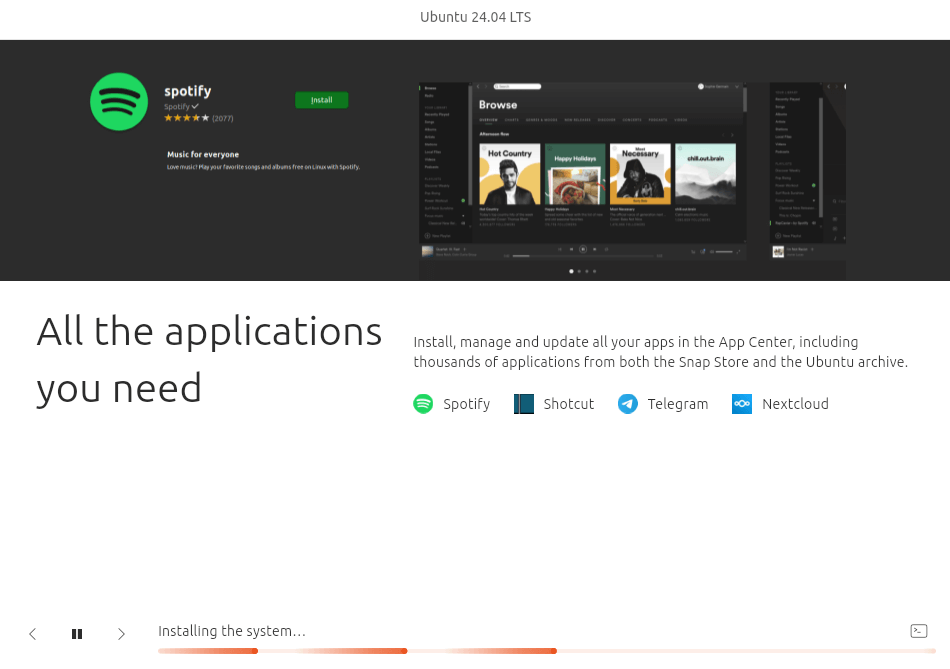
Task: Go to the previous slide
Action: point(33,634)
